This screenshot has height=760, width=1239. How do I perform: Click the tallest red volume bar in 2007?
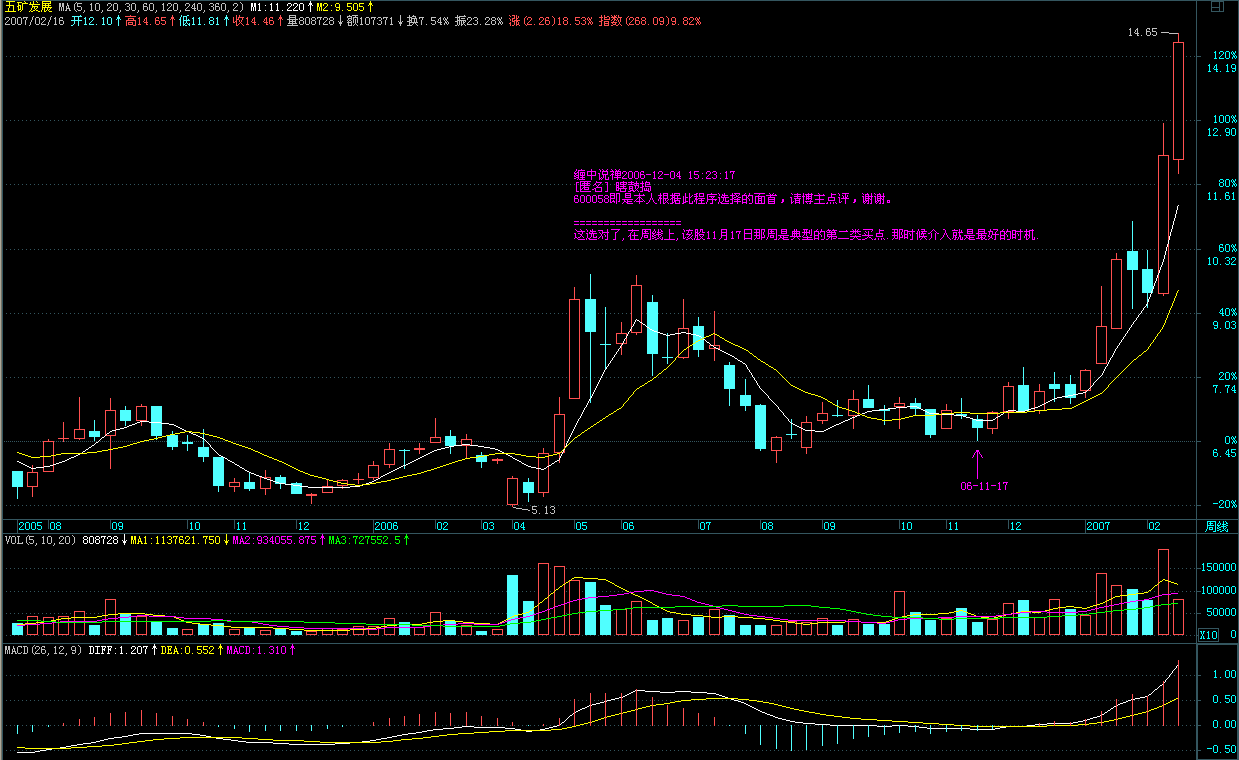tap(1163, 592)
